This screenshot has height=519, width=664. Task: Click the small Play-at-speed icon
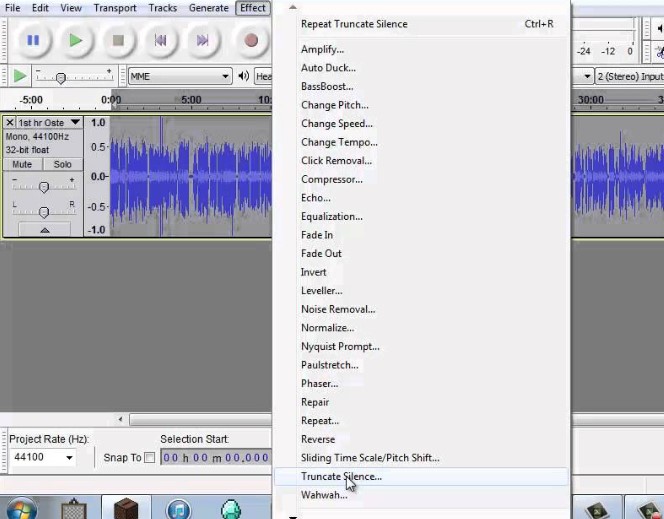19,76
